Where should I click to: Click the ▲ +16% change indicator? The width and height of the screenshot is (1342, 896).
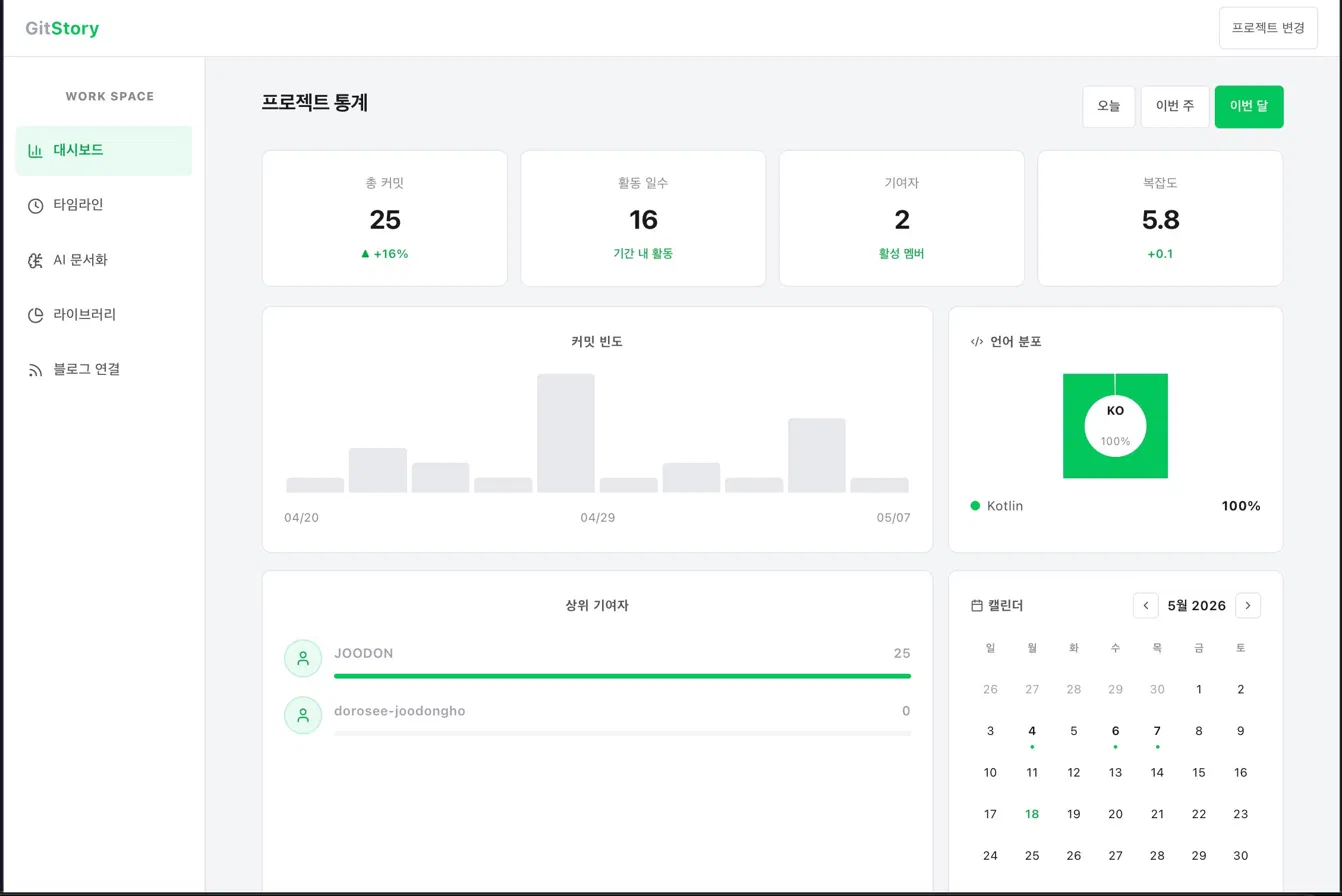pos(385,254)
